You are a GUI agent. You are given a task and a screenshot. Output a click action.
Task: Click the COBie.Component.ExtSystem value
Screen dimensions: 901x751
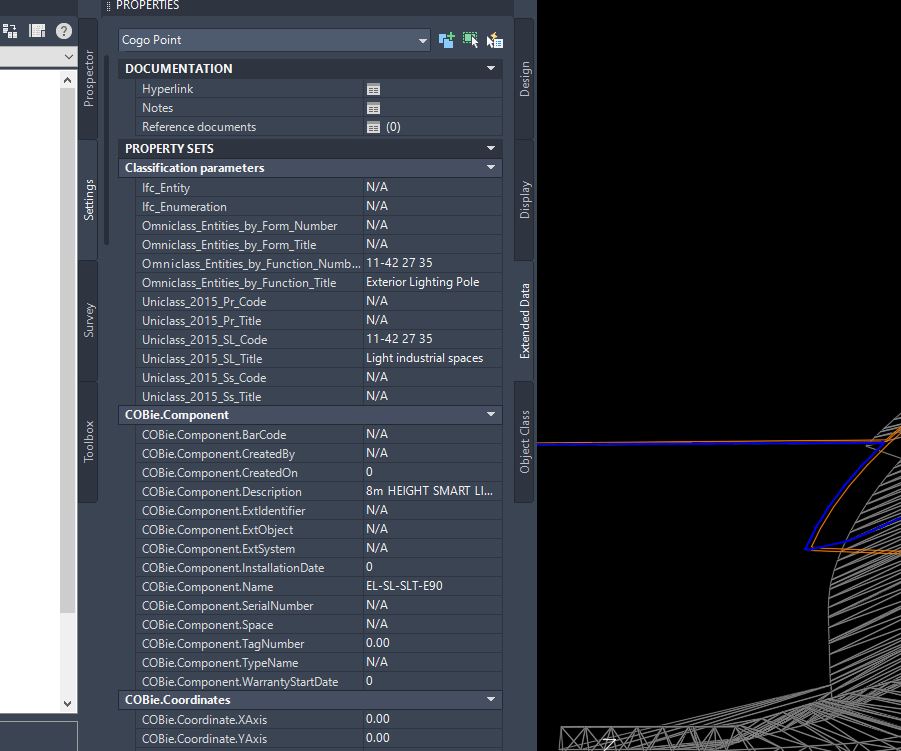[433, 548]
